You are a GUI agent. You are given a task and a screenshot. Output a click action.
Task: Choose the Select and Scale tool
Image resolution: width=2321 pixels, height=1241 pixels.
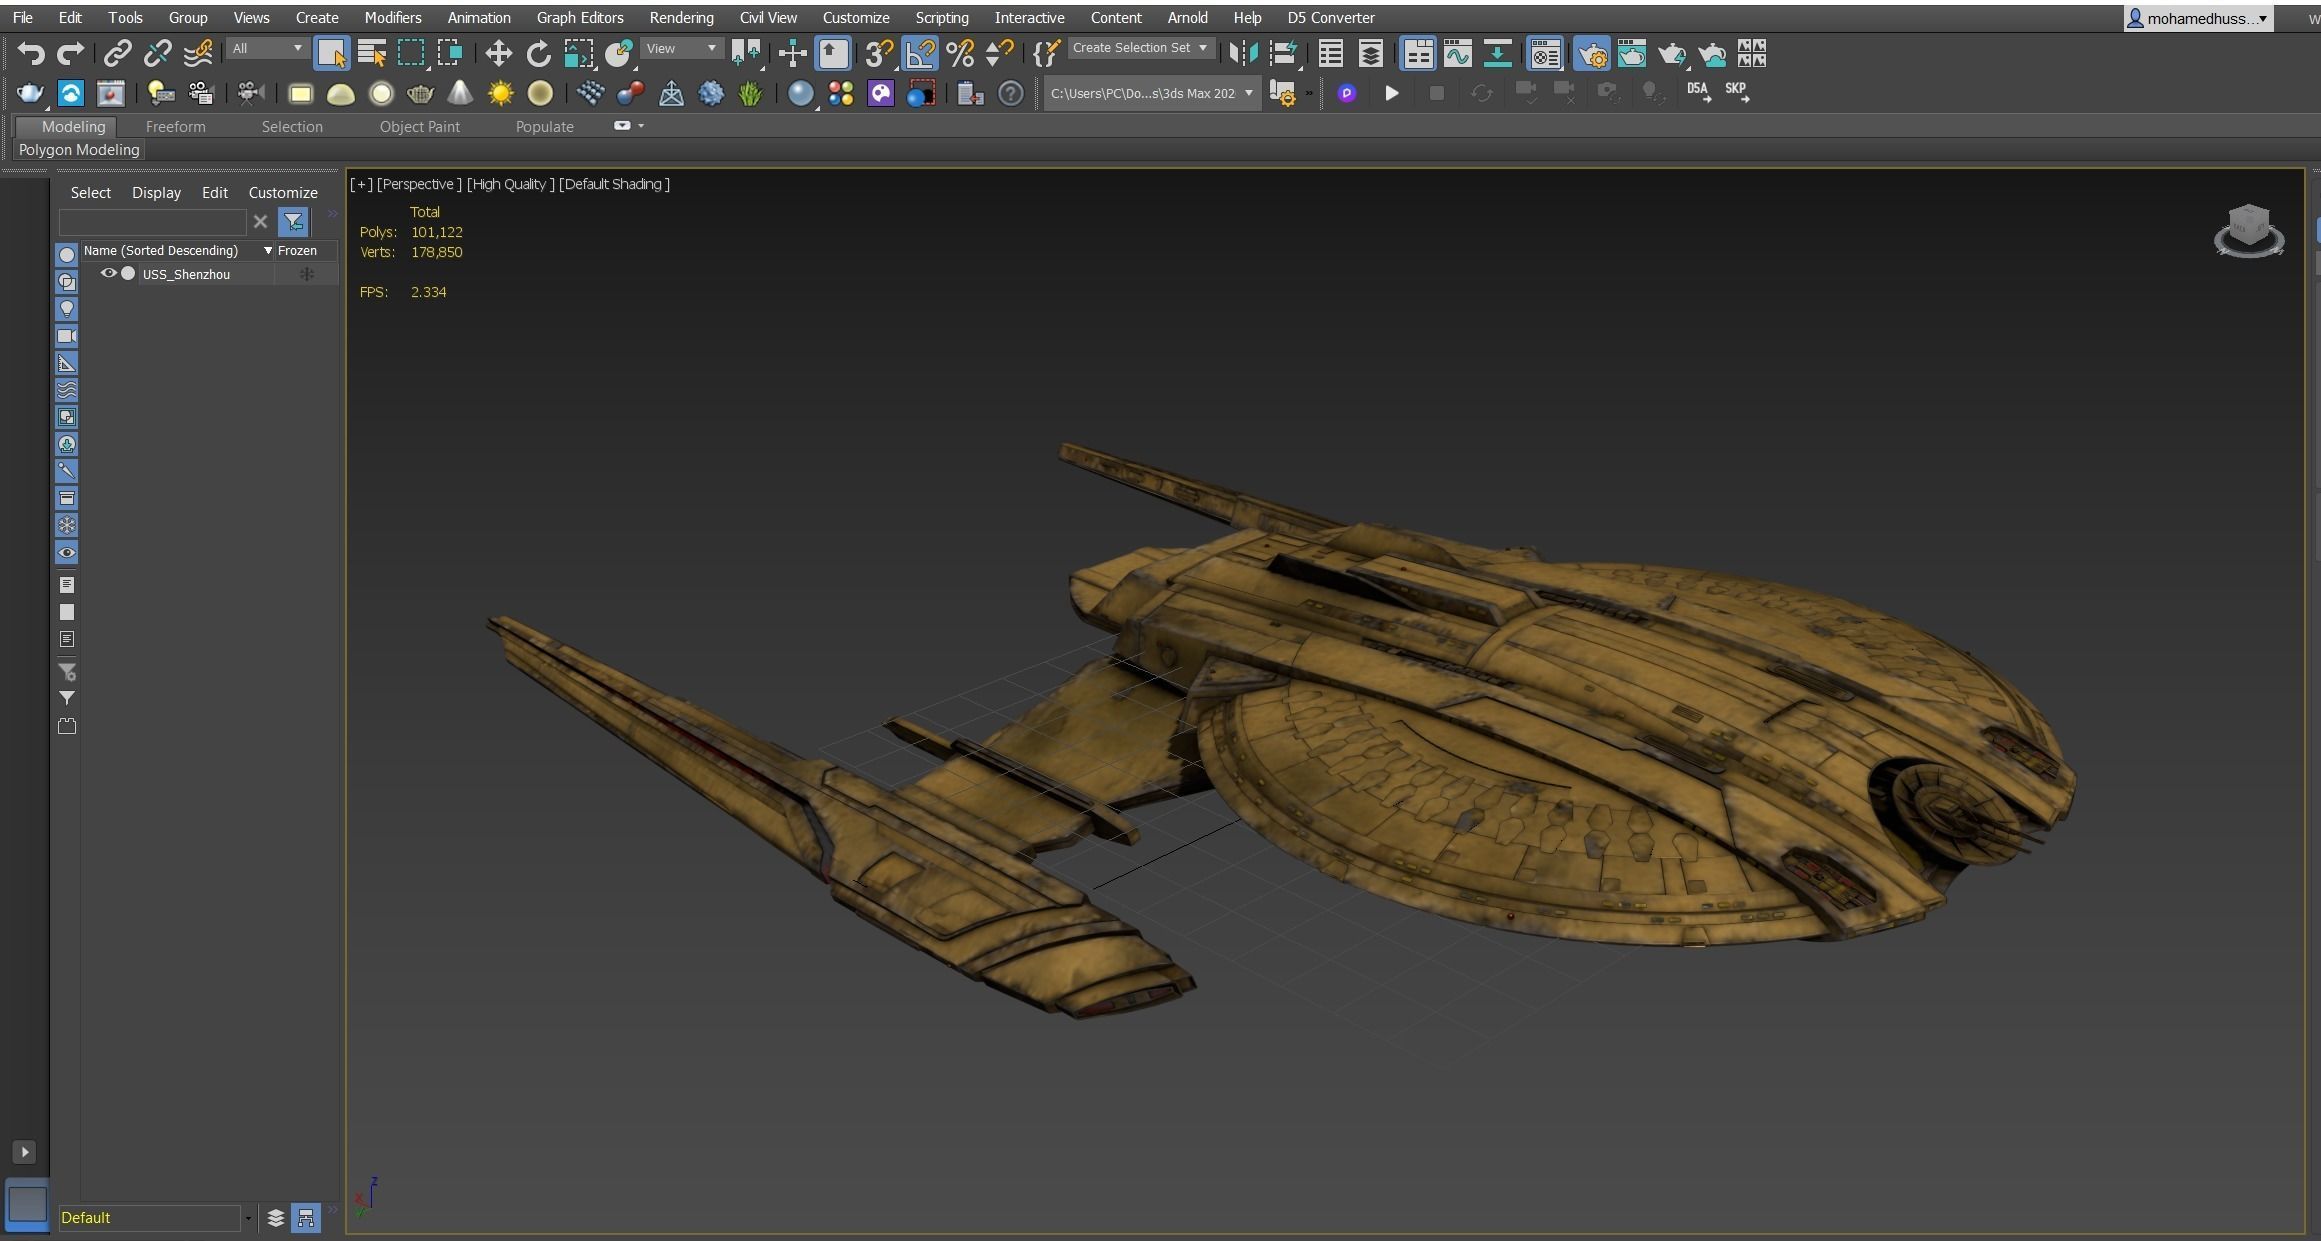point(578,53)
